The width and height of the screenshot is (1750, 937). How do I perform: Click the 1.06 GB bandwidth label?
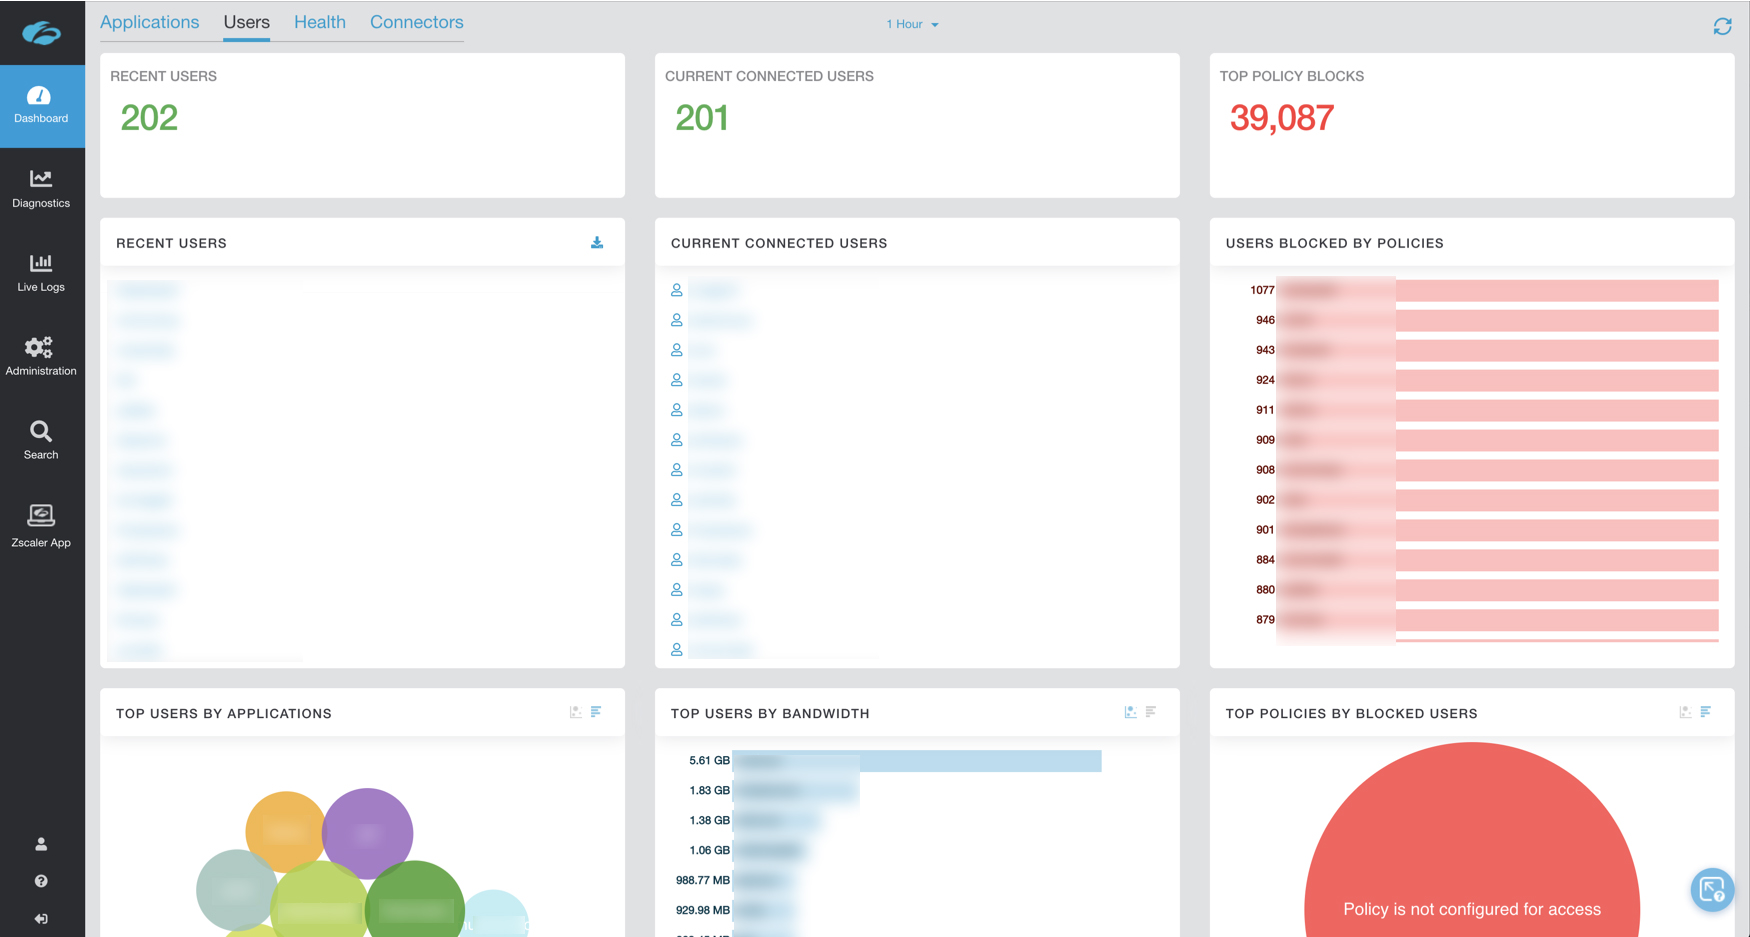pos(709,851)
